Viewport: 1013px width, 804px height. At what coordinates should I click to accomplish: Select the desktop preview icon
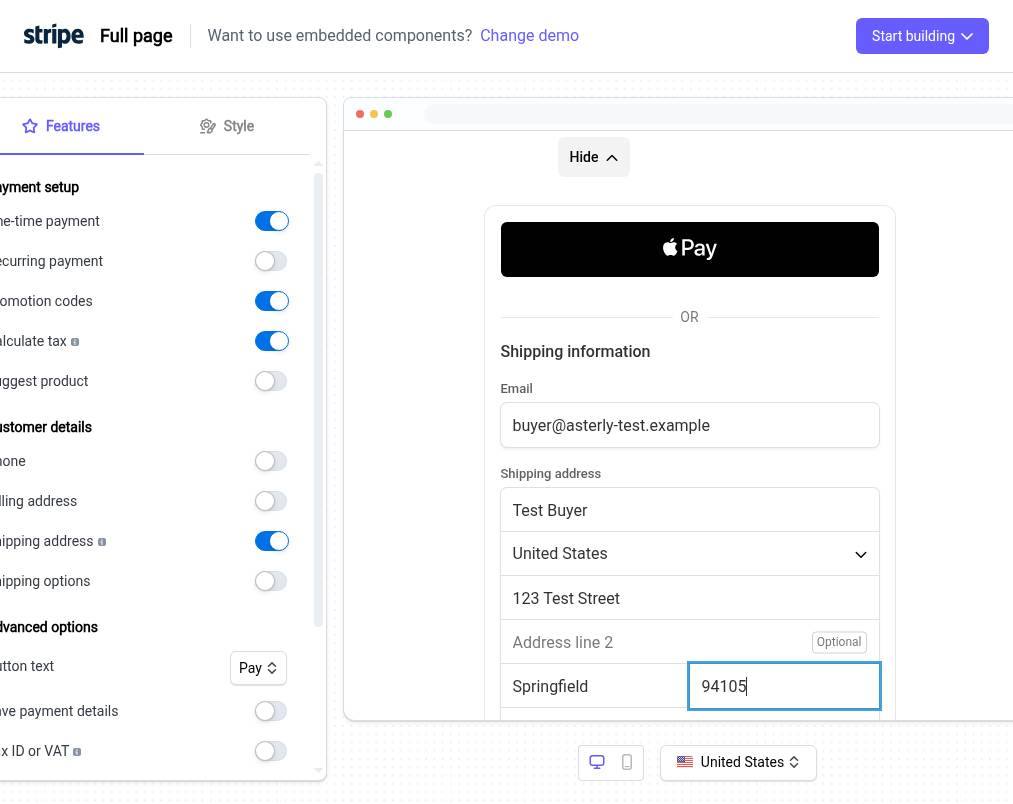point(597,762)
